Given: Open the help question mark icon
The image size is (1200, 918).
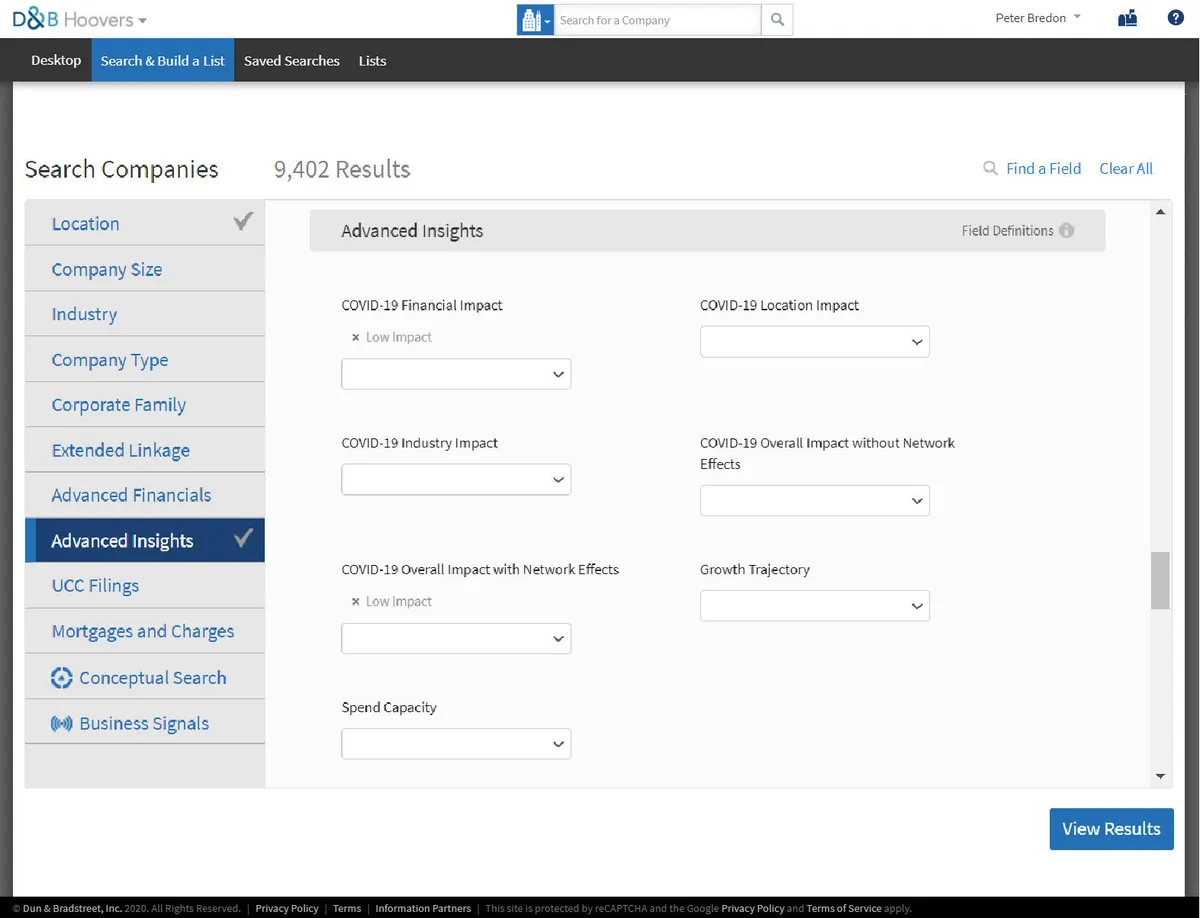Looking at the screenshot, I should pos(1176,18).
